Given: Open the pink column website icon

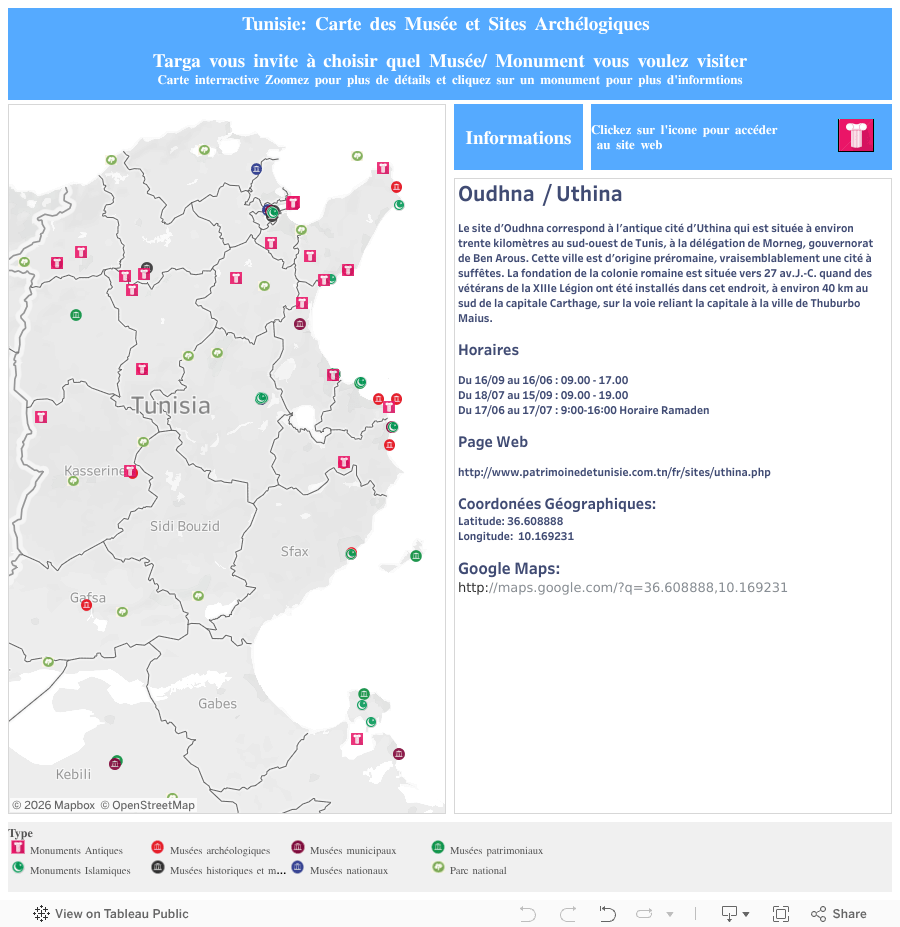Looking at the screenshot, I should point(856,135).
